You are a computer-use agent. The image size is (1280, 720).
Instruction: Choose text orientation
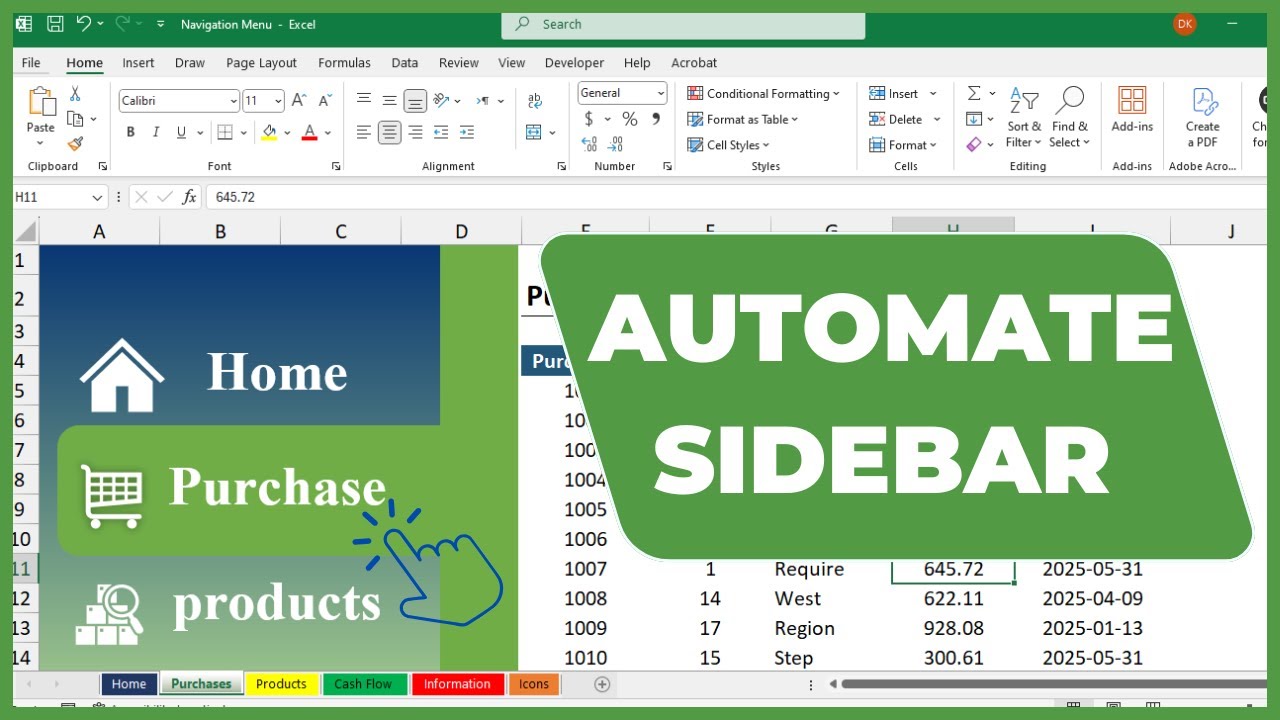click(x=441, y=100)
